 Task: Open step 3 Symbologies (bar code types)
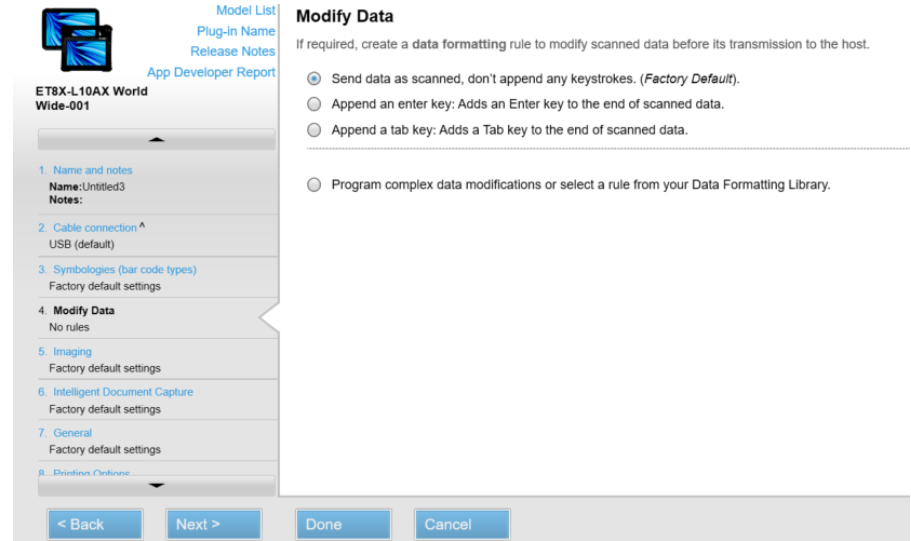pos(117,269)
